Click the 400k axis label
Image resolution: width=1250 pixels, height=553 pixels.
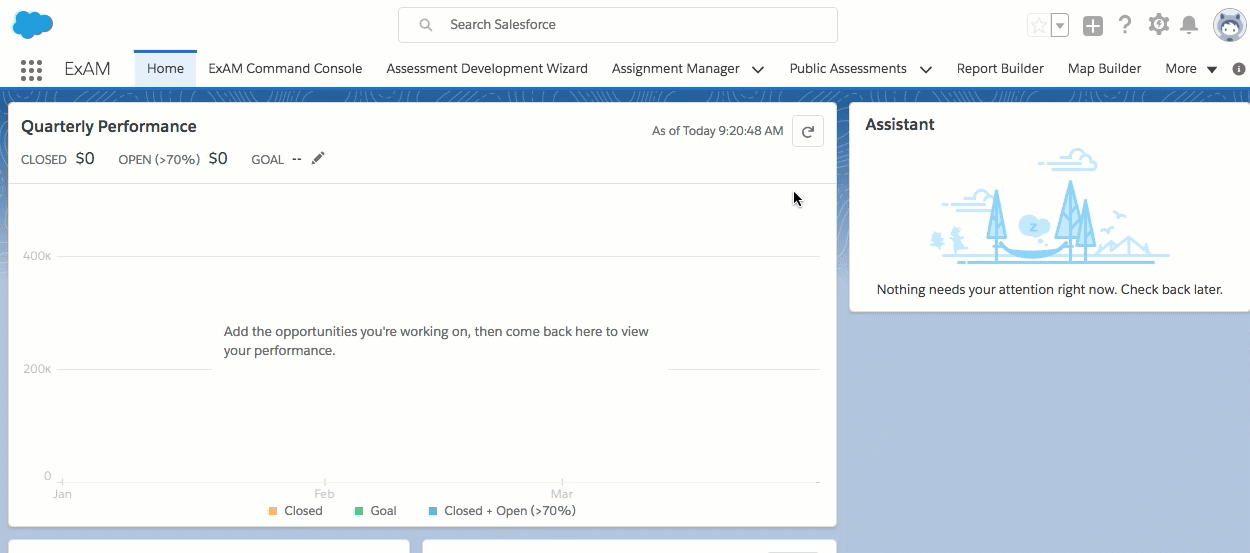pos(37,256)
